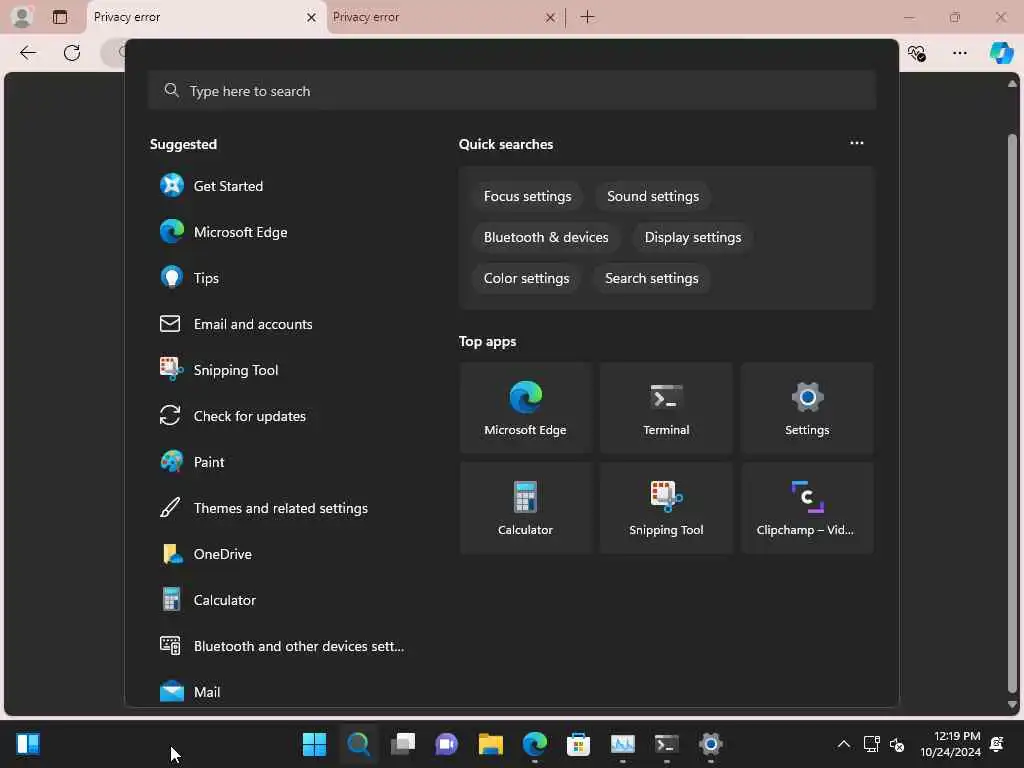Launch Terminal tile in Top apps

[x=666, y=408]
